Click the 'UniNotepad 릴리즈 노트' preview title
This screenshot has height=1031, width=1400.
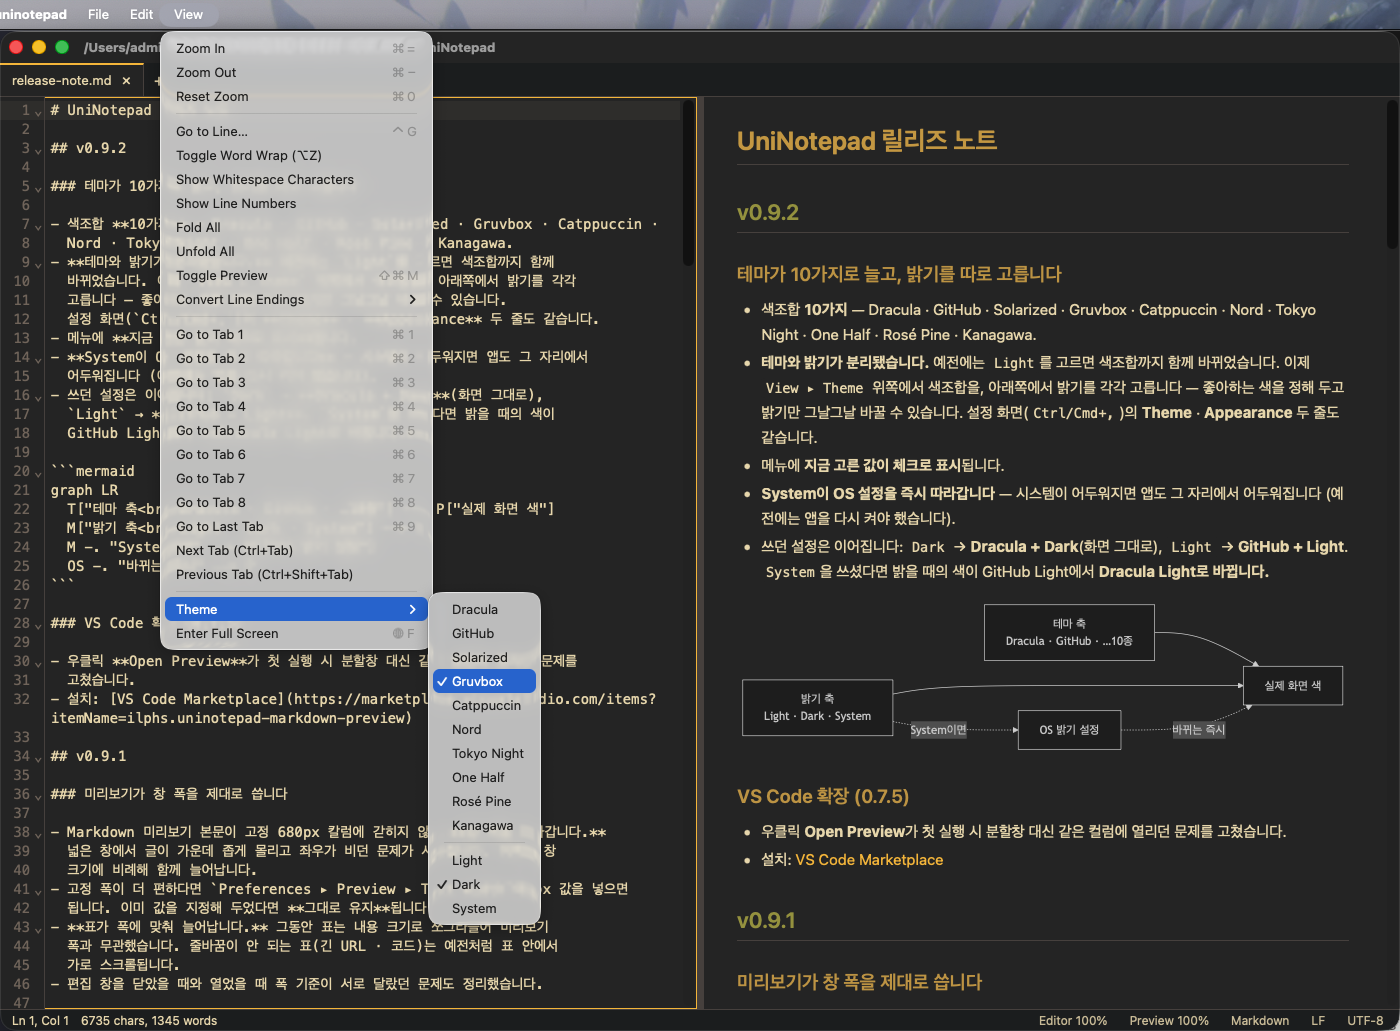coord(867,141)
